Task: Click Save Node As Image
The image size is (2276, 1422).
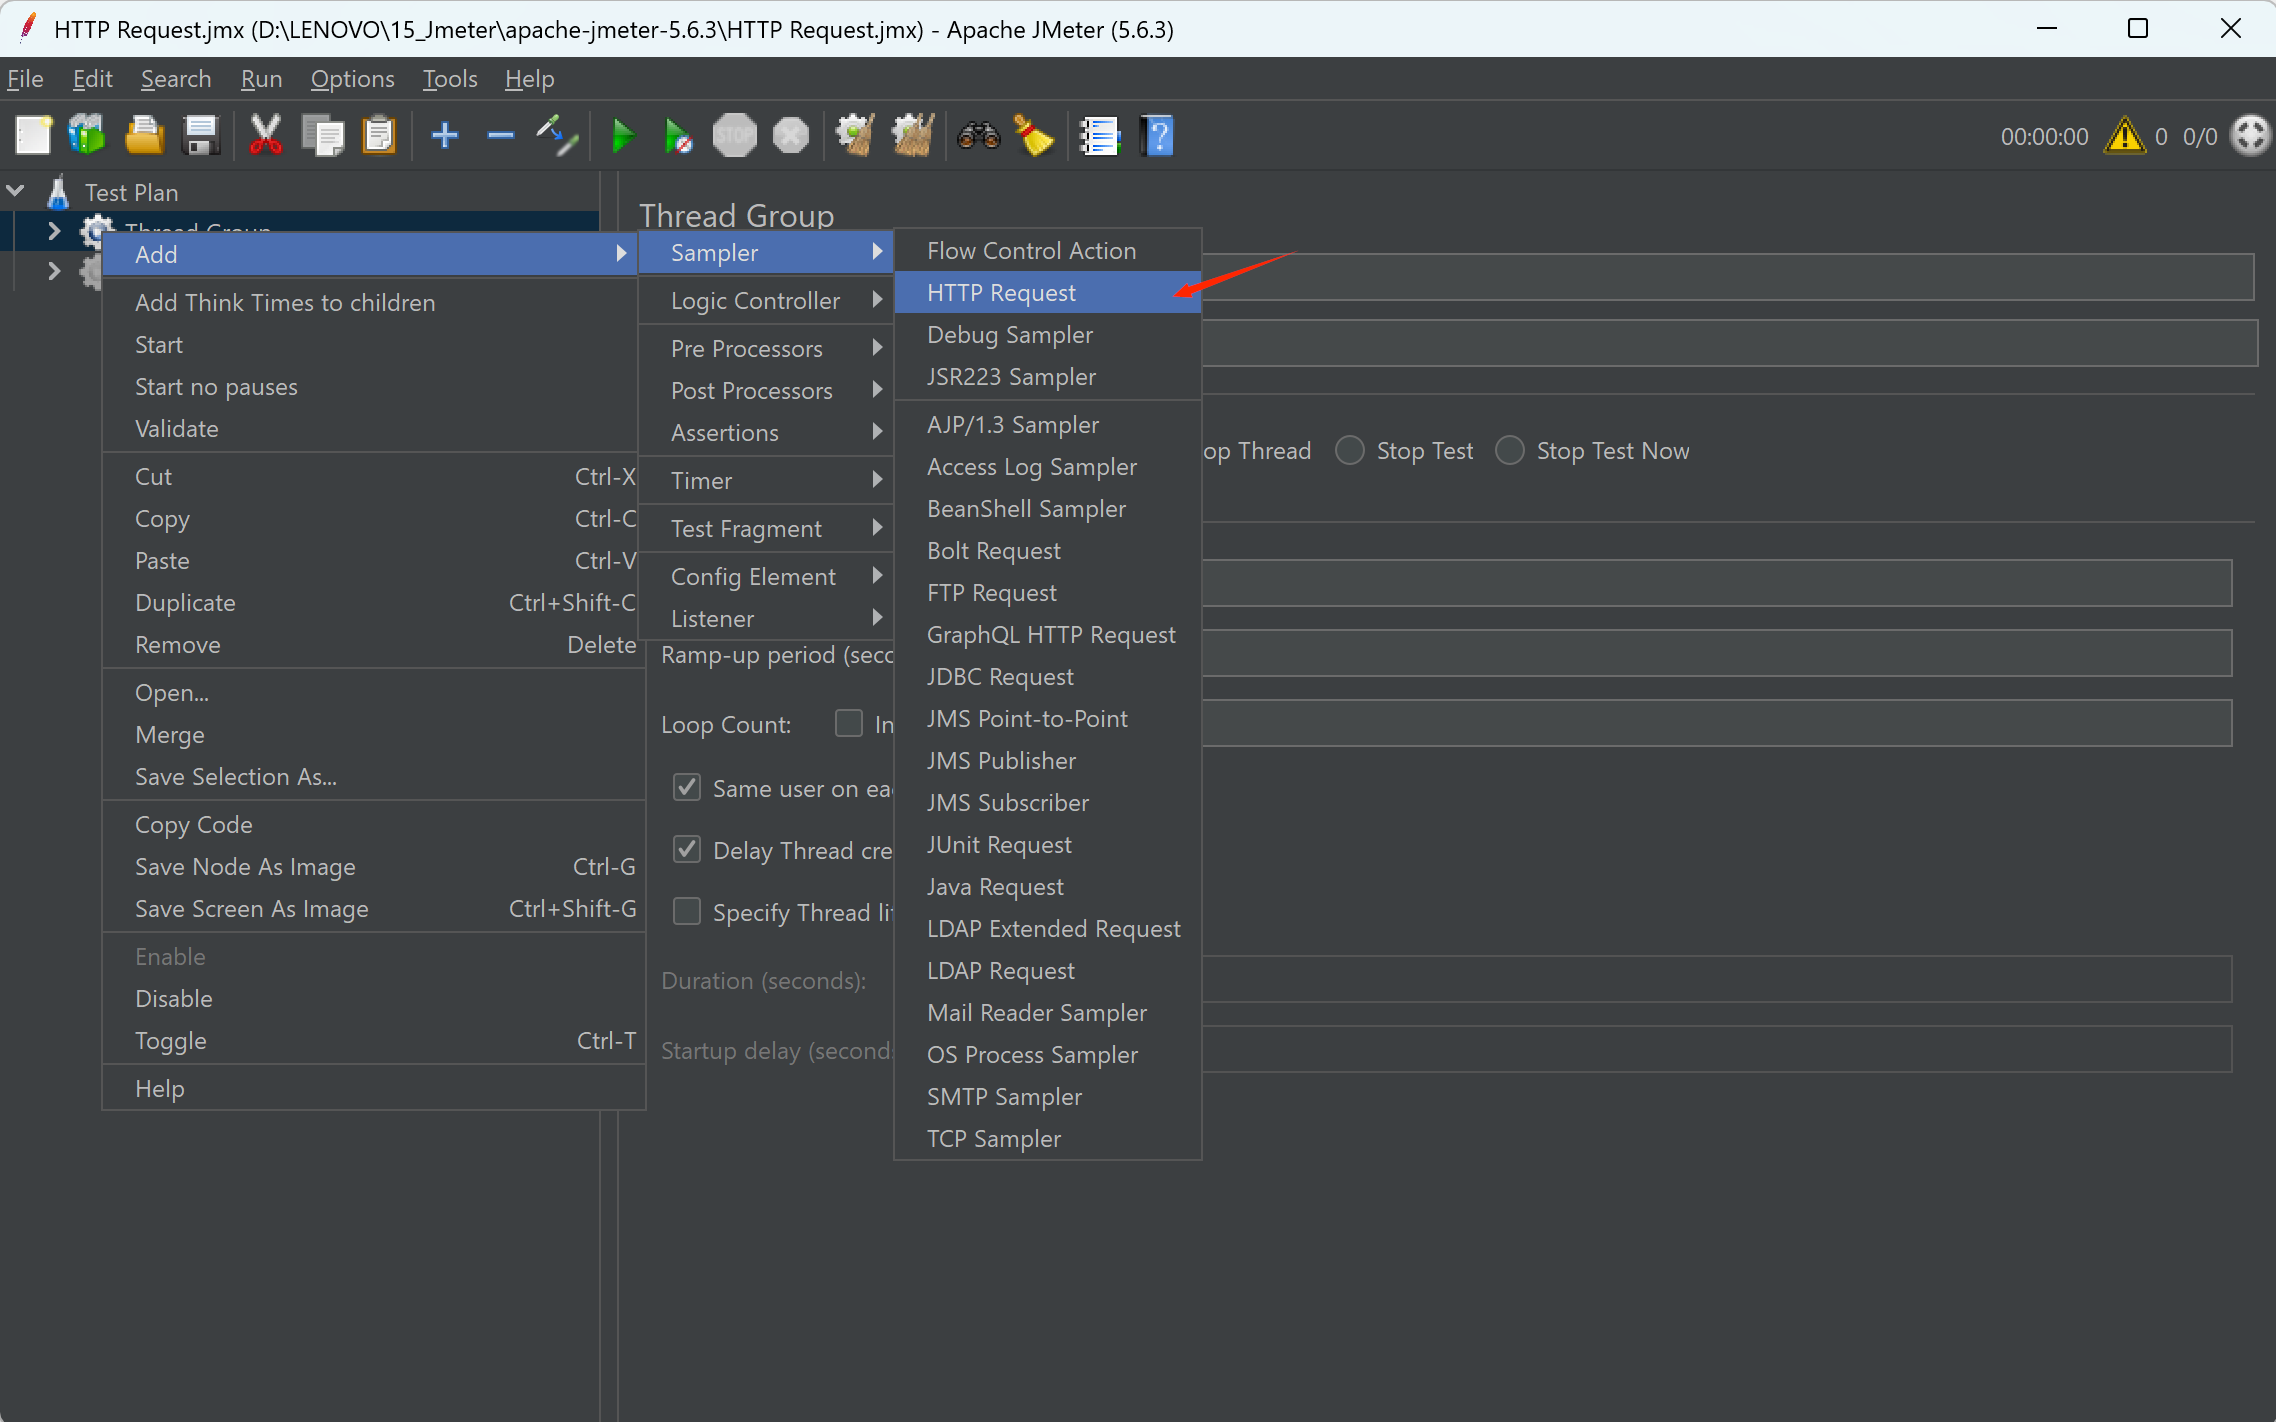Action: (x=372, y=866)
